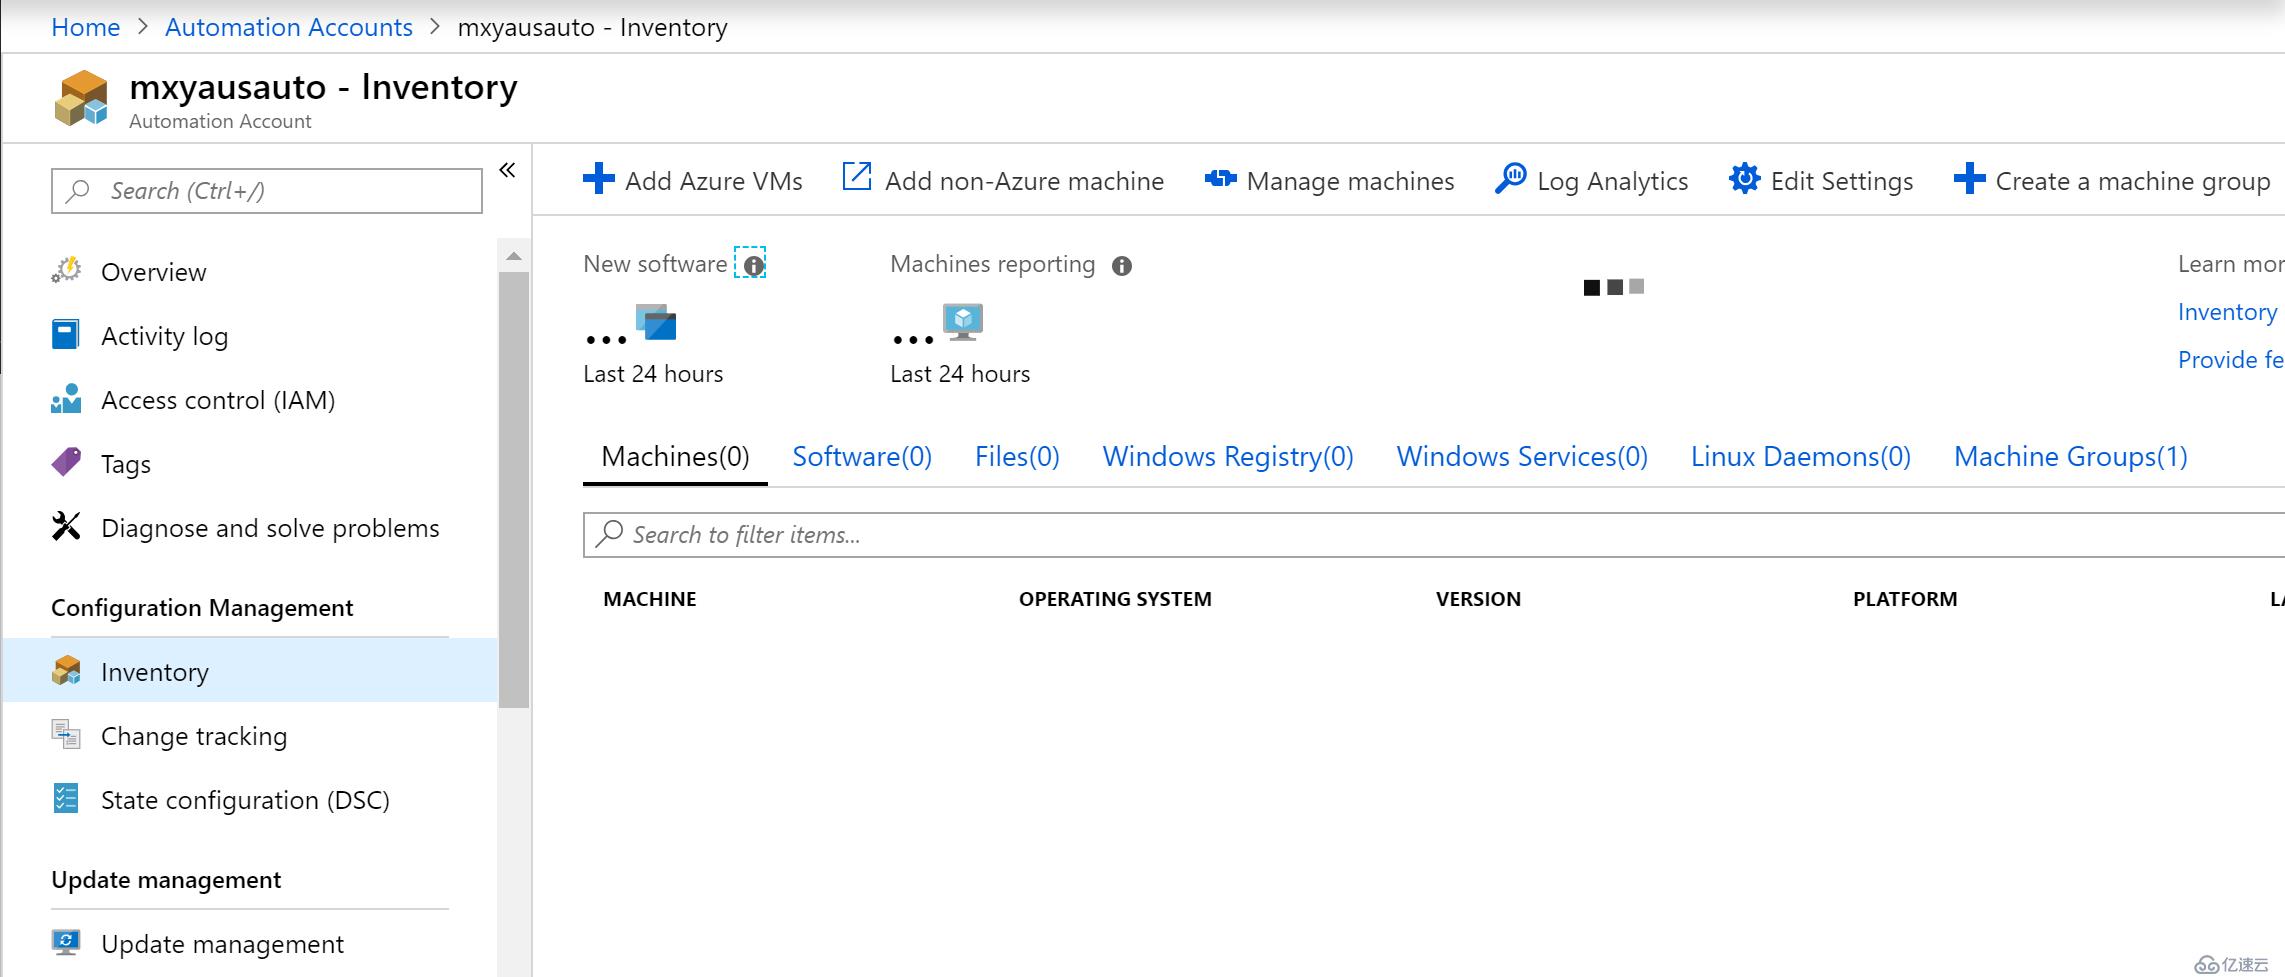Click the Automation Account icon in page header
This screenshot has height=977, width=2285.
[x=81, y=98]
